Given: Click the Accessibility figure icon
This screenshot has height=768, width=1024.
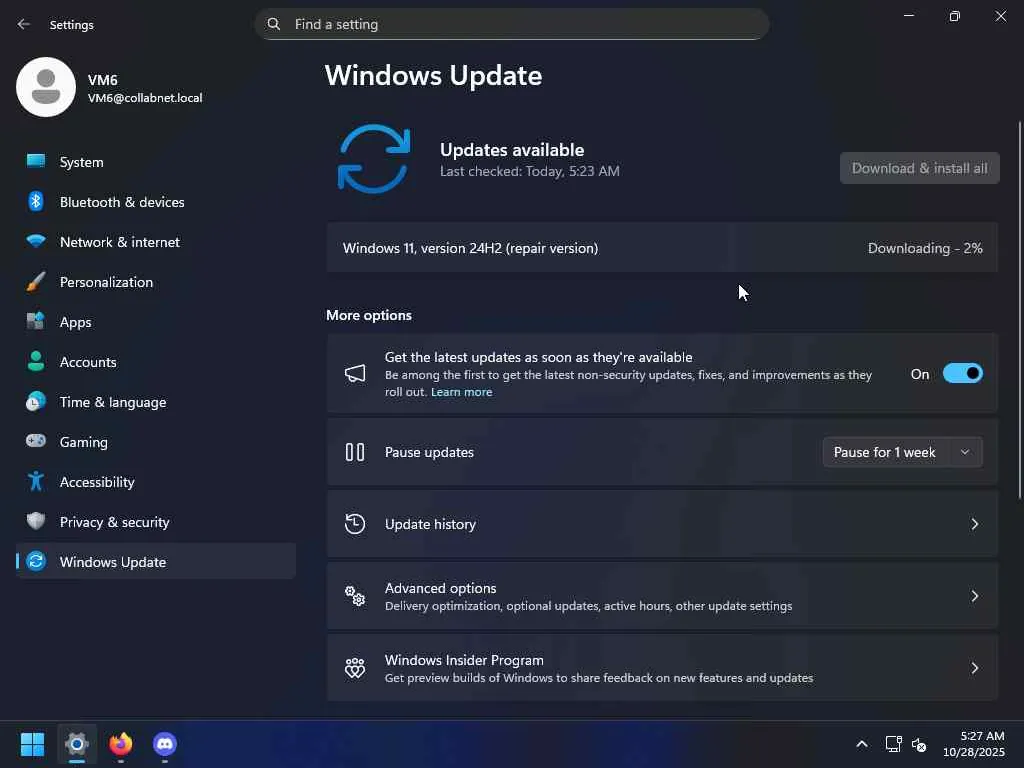Looking at the screenshot, I should (36, 481).
